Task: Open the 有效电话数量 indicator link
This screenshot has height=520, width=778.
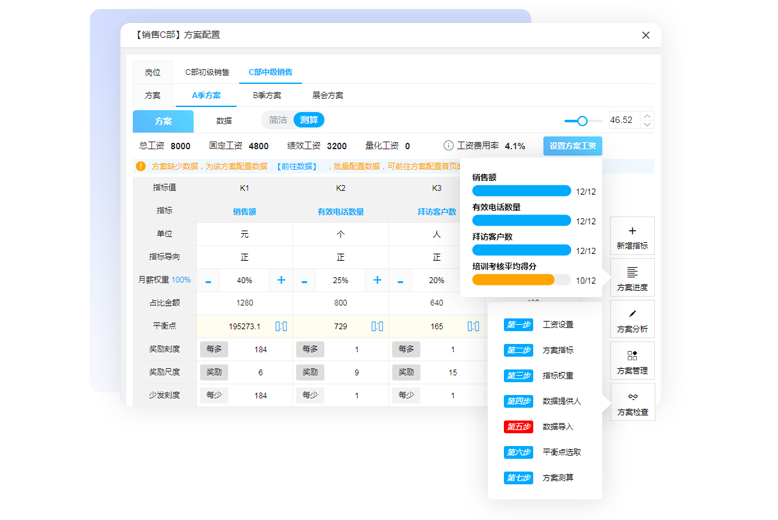Action: [x=341, y=211]
